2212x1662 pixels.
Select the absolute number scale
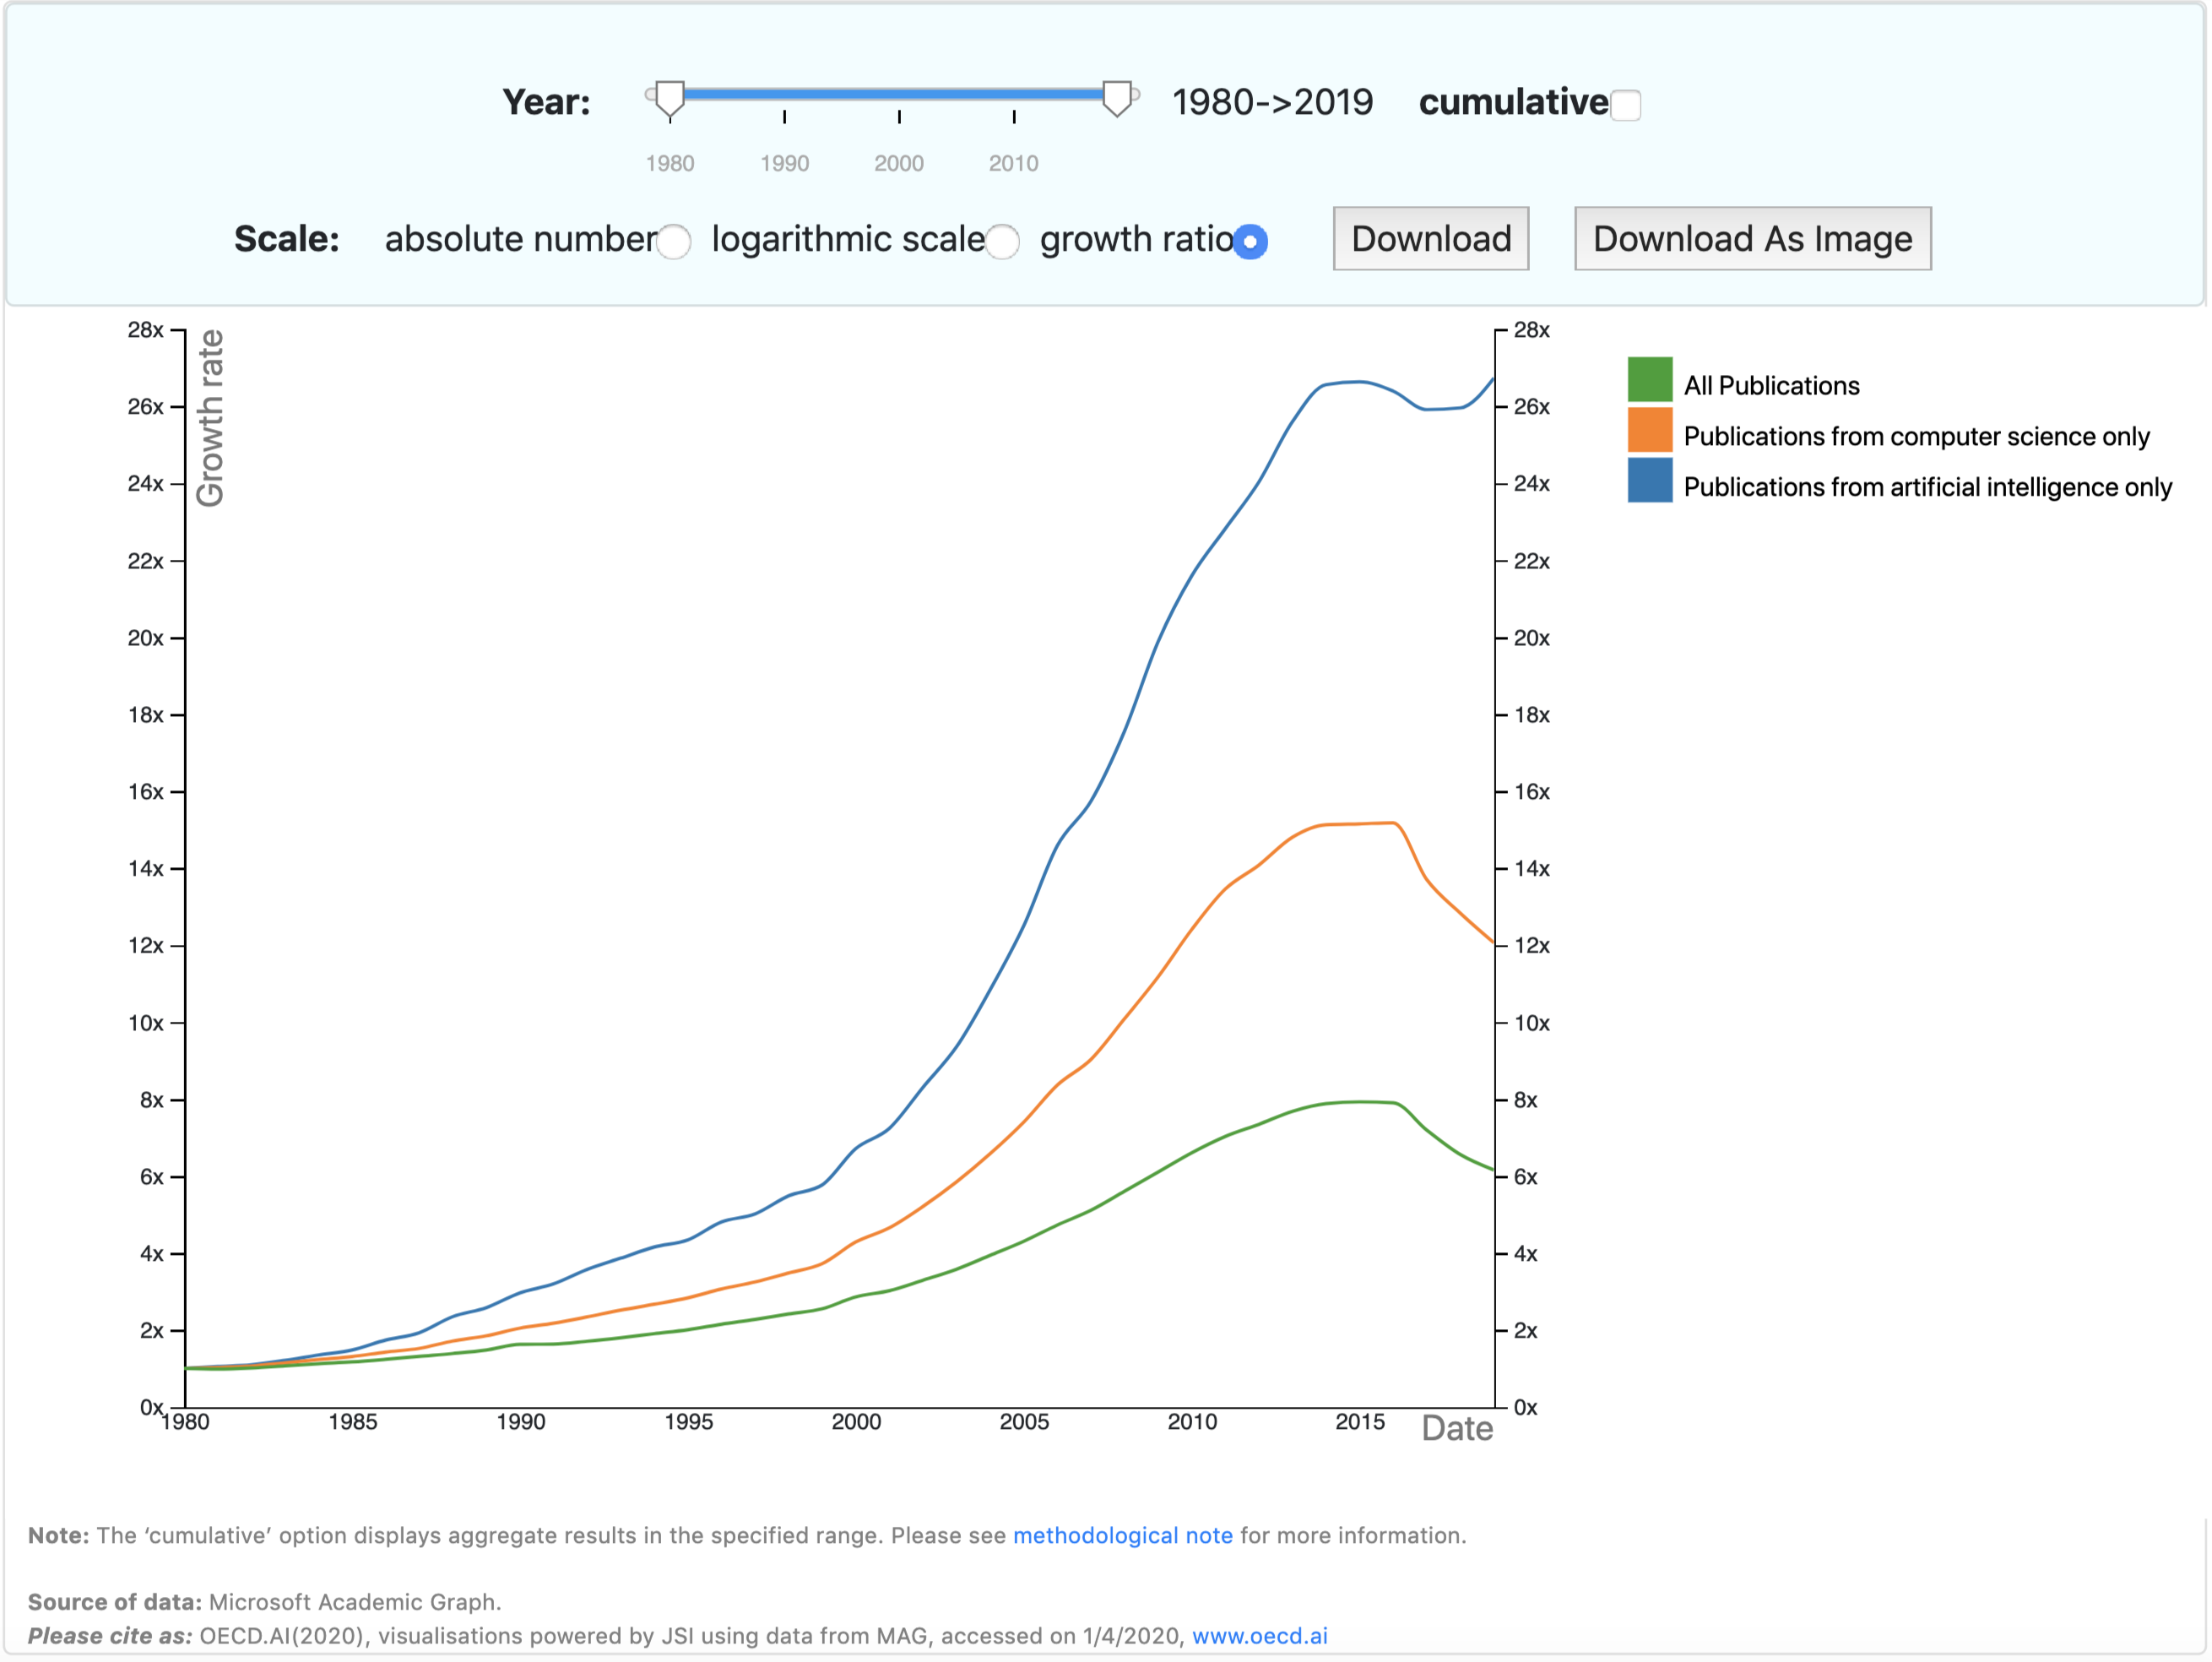(674, 241)
